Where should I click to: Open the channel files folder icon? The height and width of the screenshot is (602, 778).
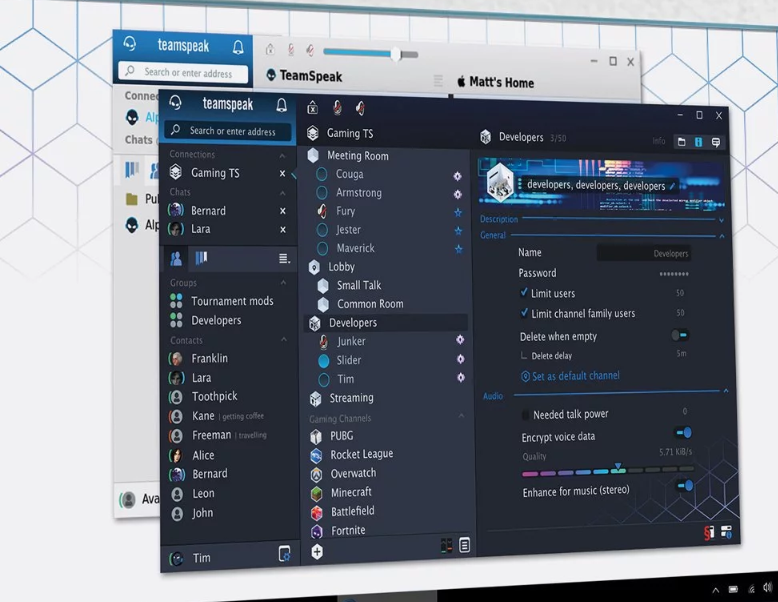coord(682,142)
